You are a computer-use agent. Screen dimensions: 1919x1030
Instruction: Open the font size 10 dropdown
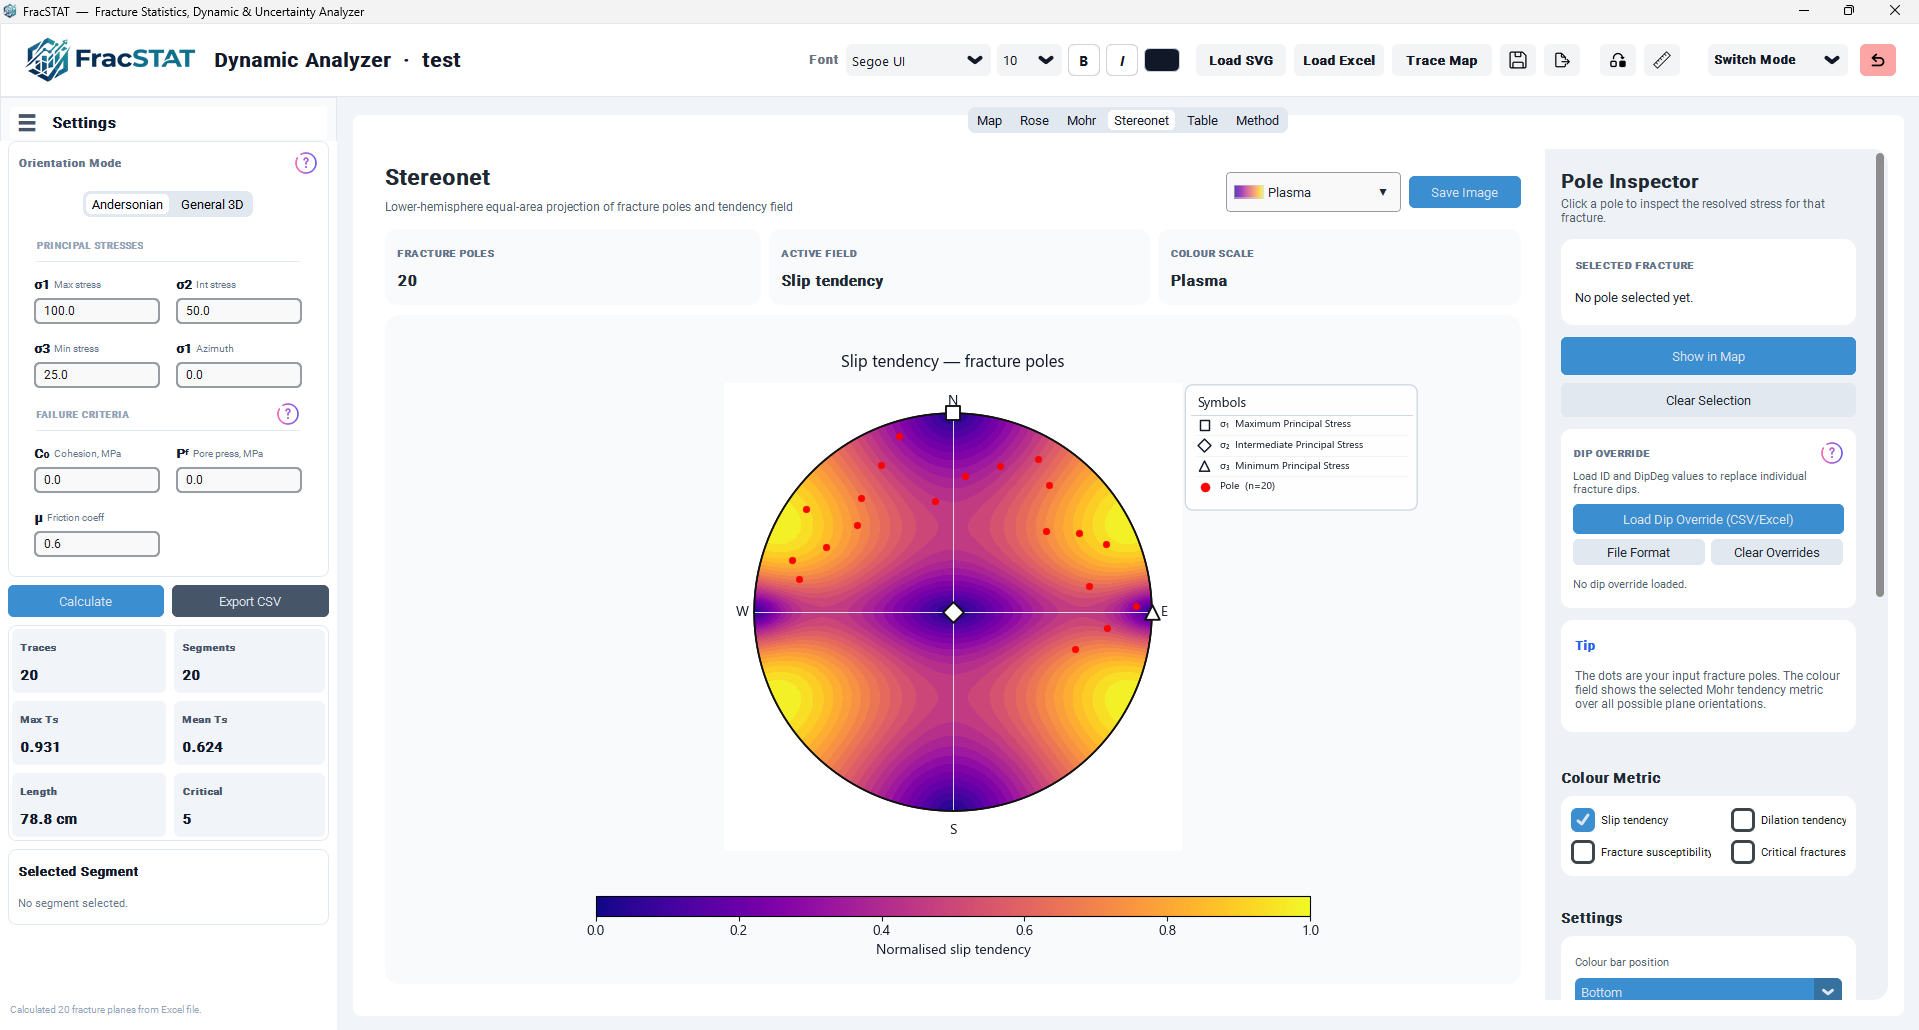click(x=1029, y=60)
